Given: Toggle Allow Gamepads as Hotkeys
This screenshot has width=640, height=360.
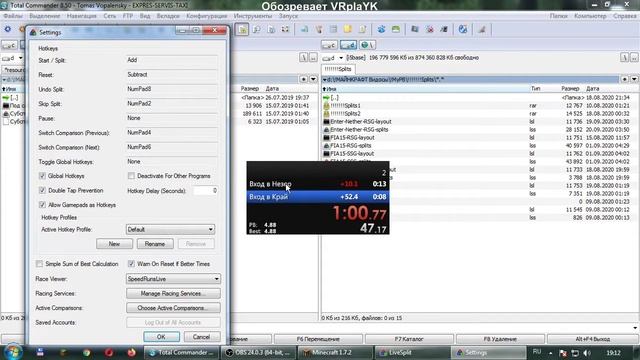Looking at the screenshot, I should tap(42, 205).
